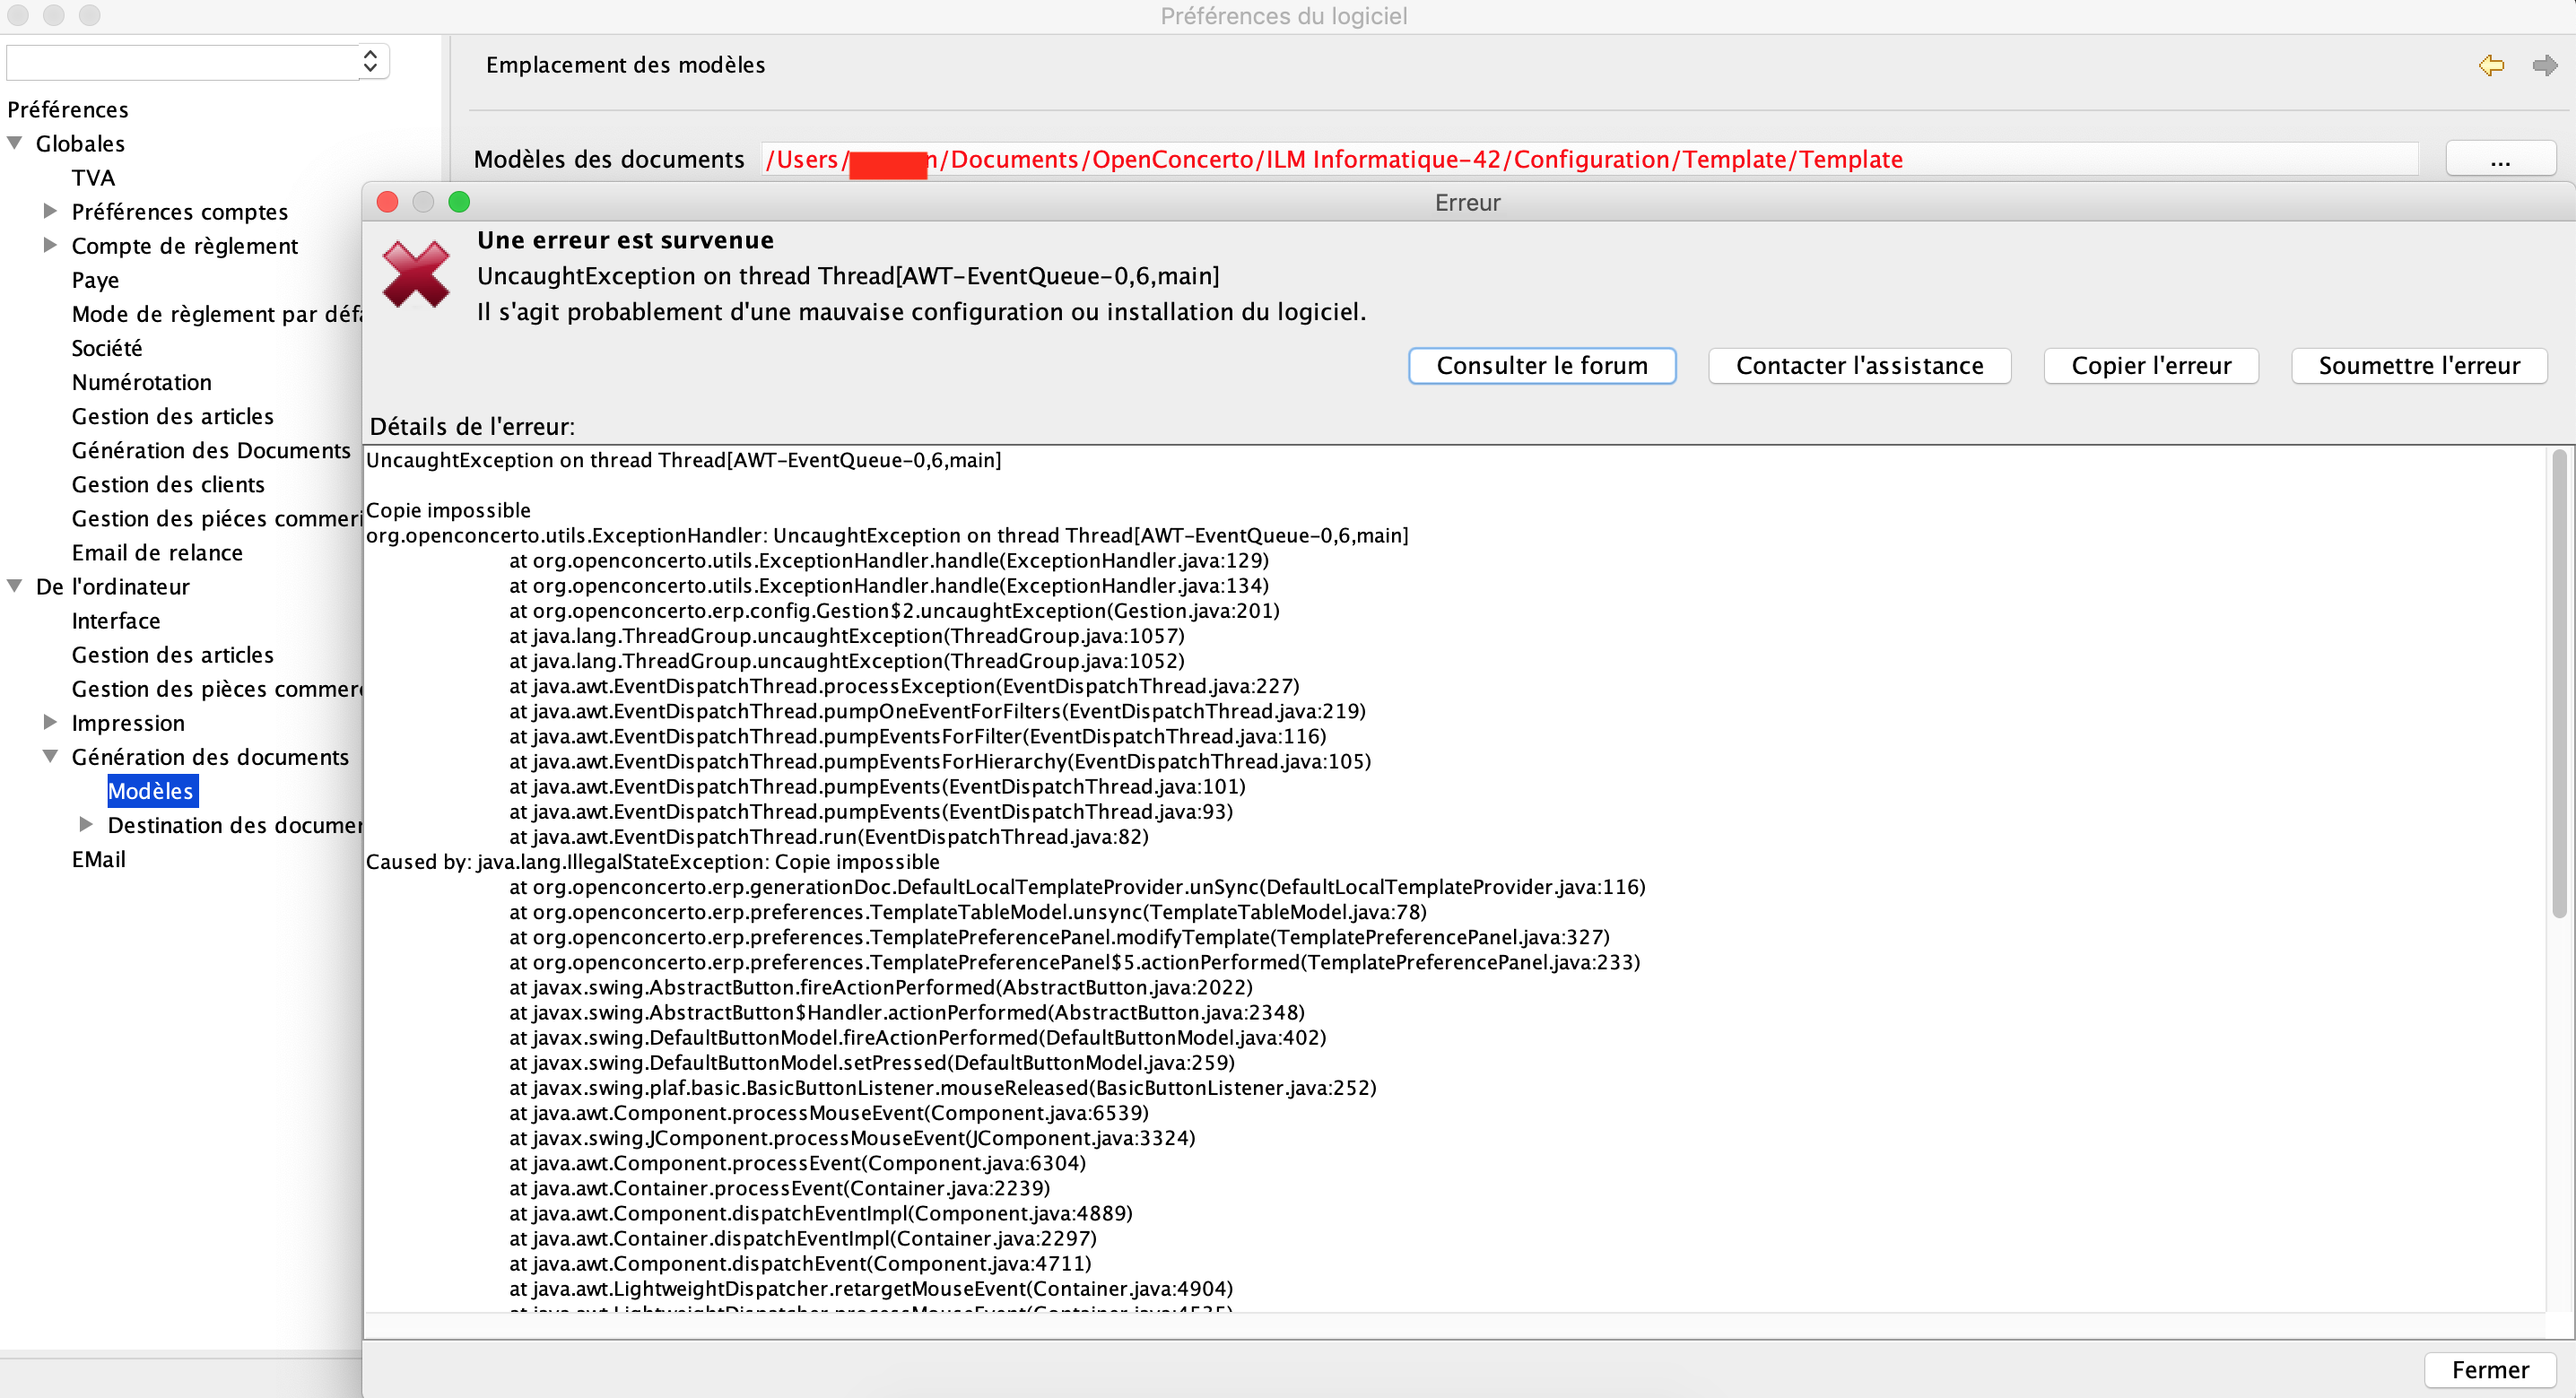
Task: Click the red X error icon
Action: point(416,274)
